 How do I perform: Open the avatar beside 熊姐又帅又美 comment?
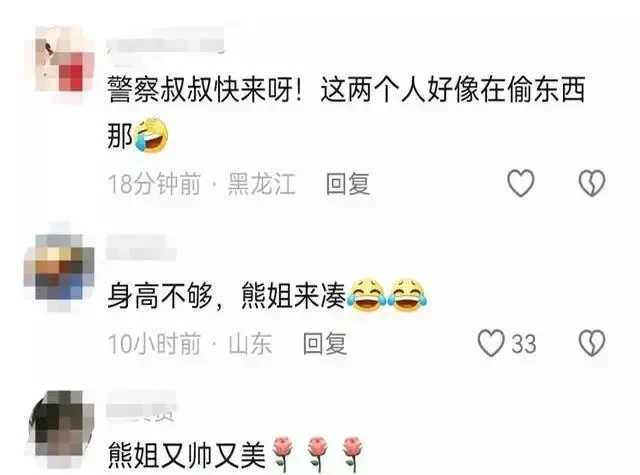pyautogui.click(x=61, y=428)
